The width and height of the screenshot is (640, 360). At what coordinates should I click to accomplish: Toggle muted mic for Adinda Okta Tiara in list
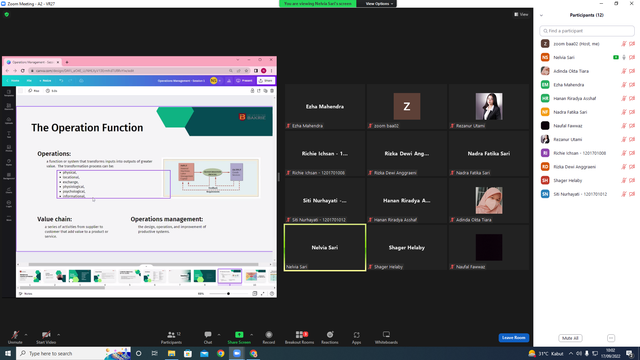click(x=624, y=71)
